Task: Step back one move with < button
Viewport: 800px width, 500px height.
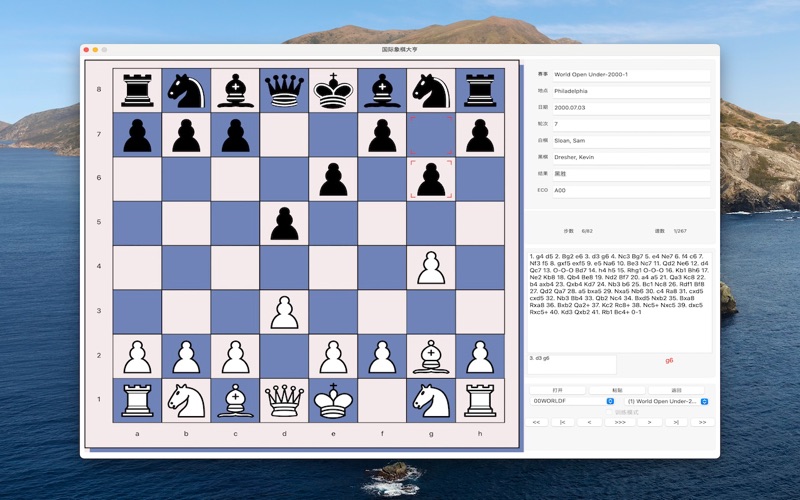Action: 589,422
